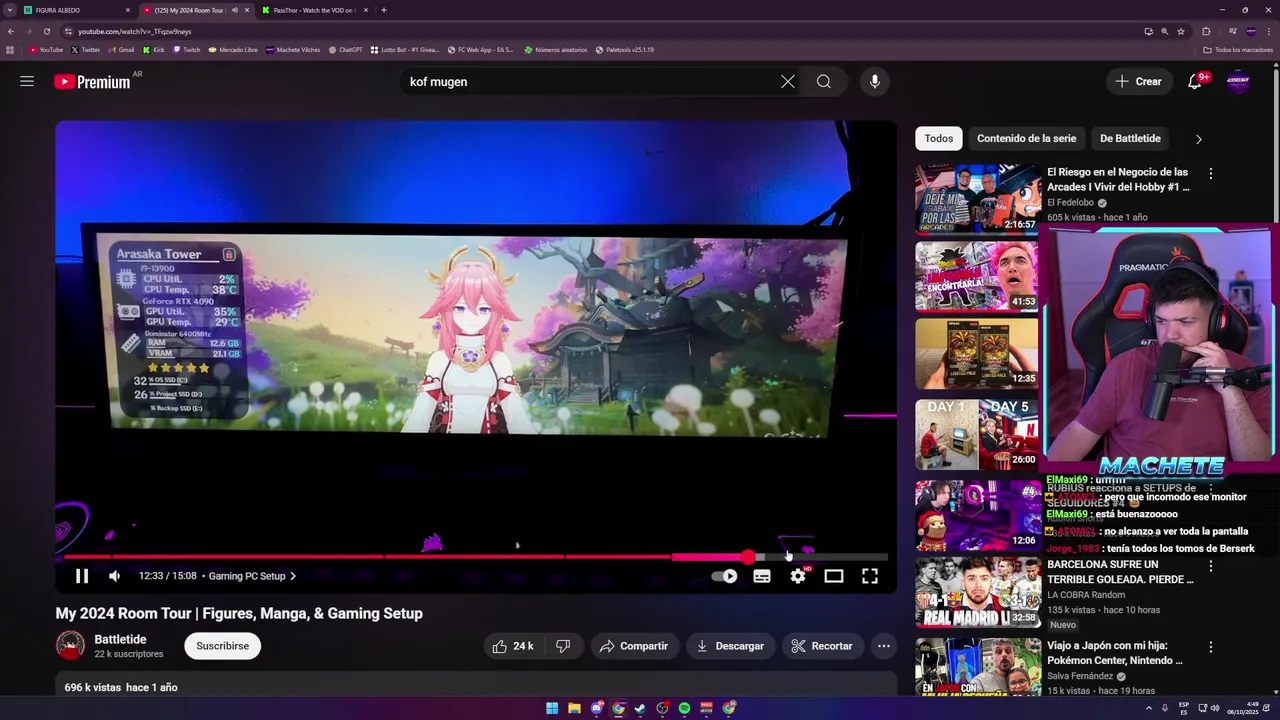Screen dimensions: 1280x720
Task: Open options menu for BARCELONA SUFRE video
Action: 1211,566
